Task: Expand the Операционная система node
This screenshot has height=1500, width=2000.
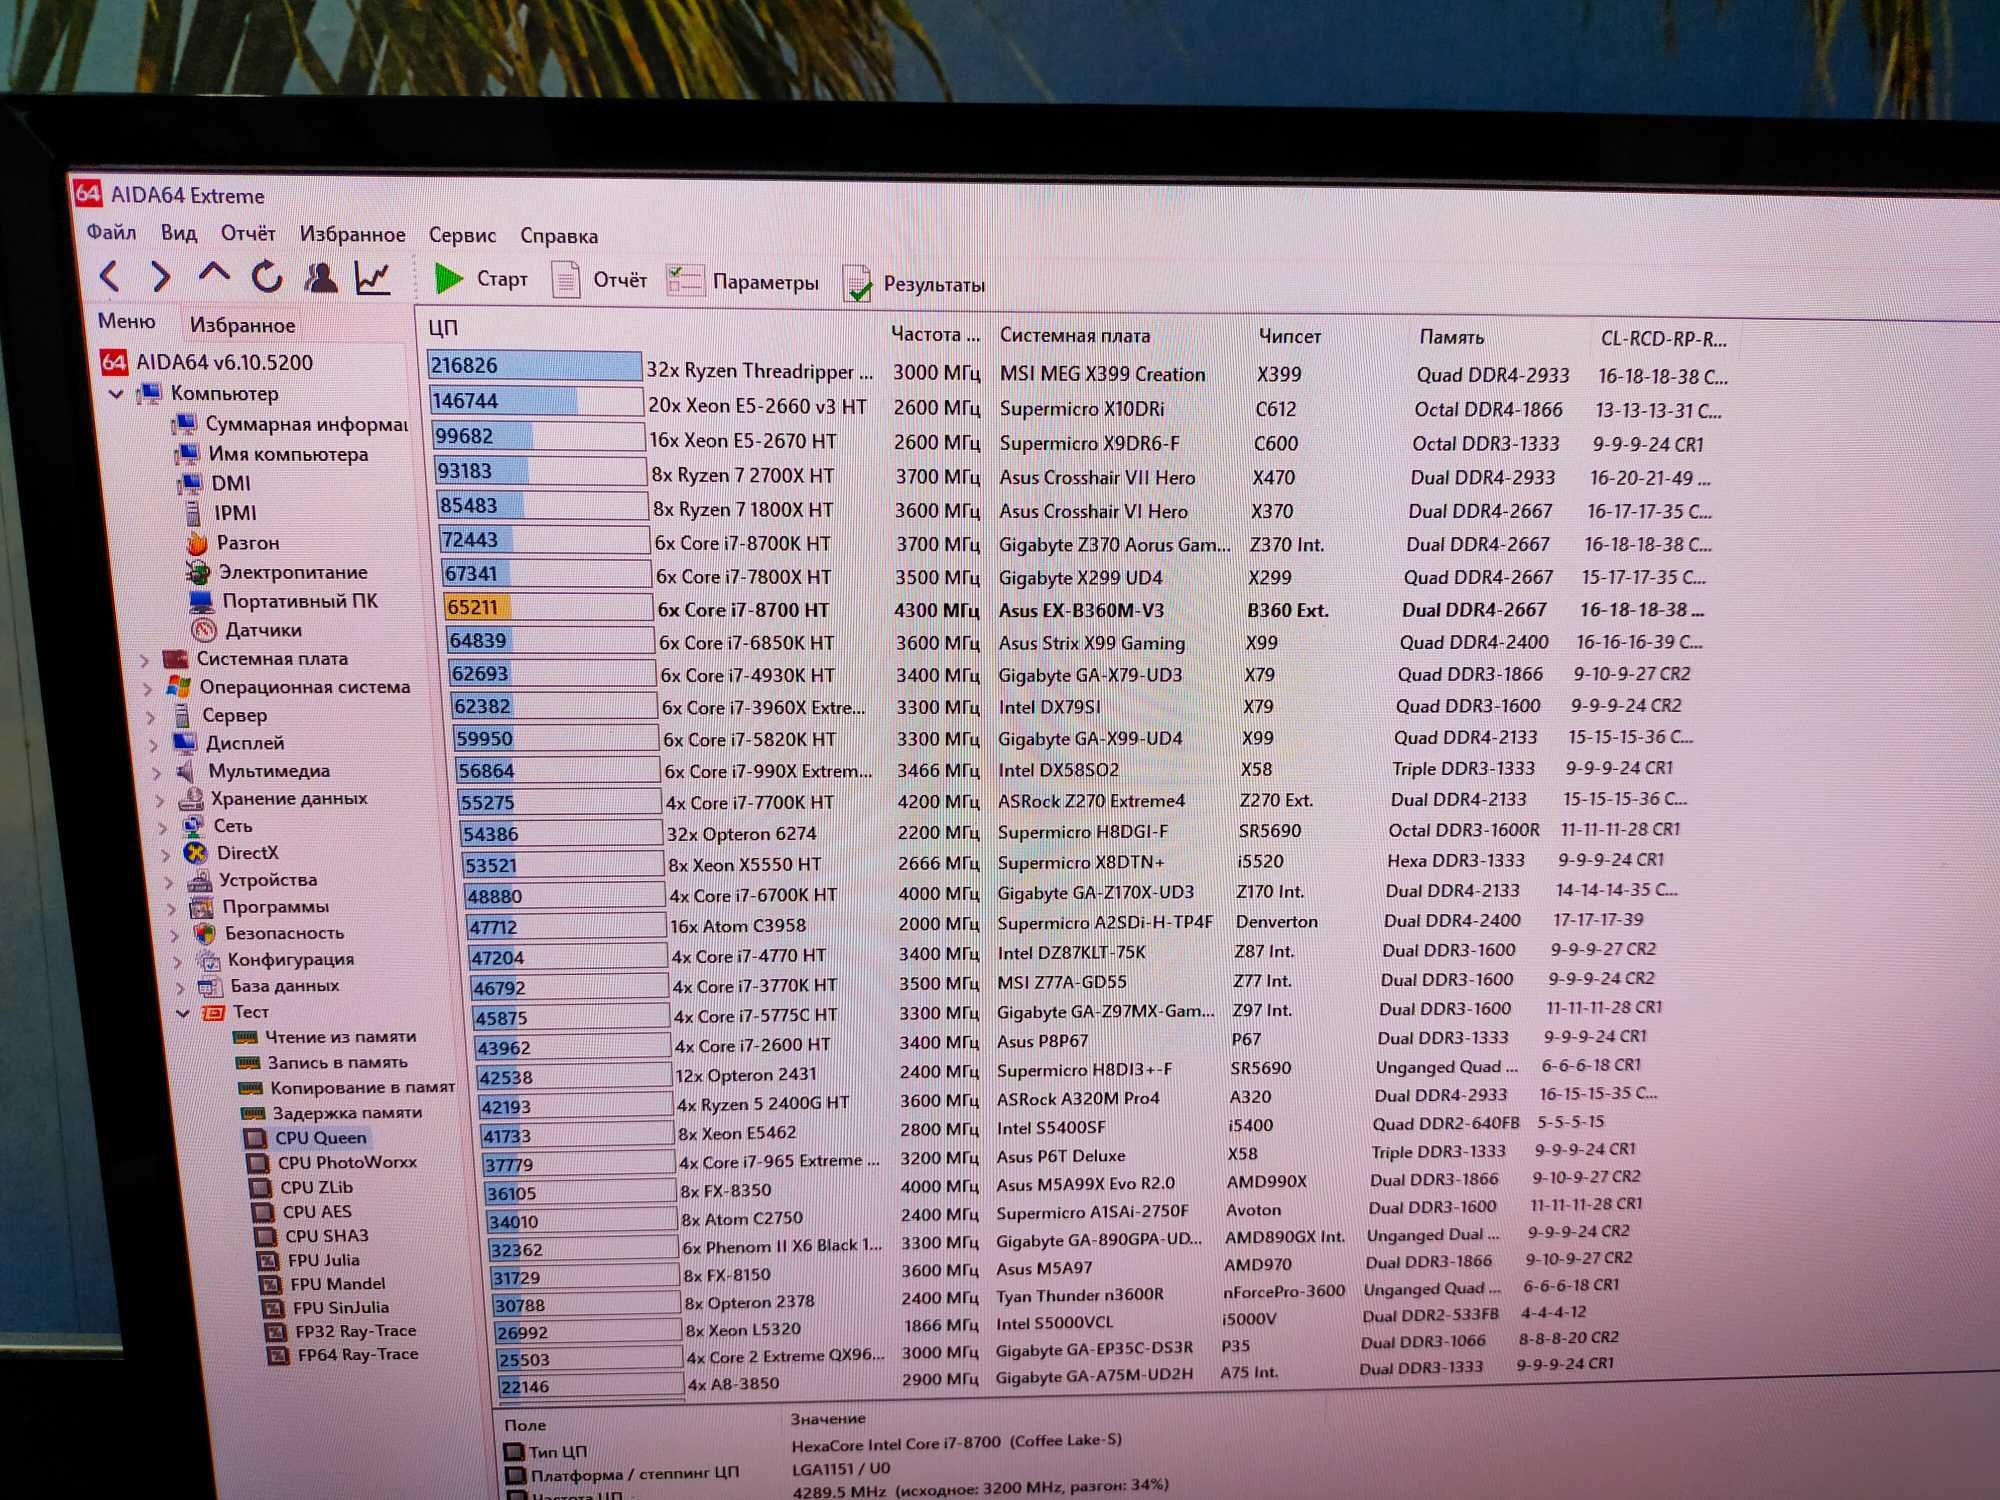Action: [148, 688]
